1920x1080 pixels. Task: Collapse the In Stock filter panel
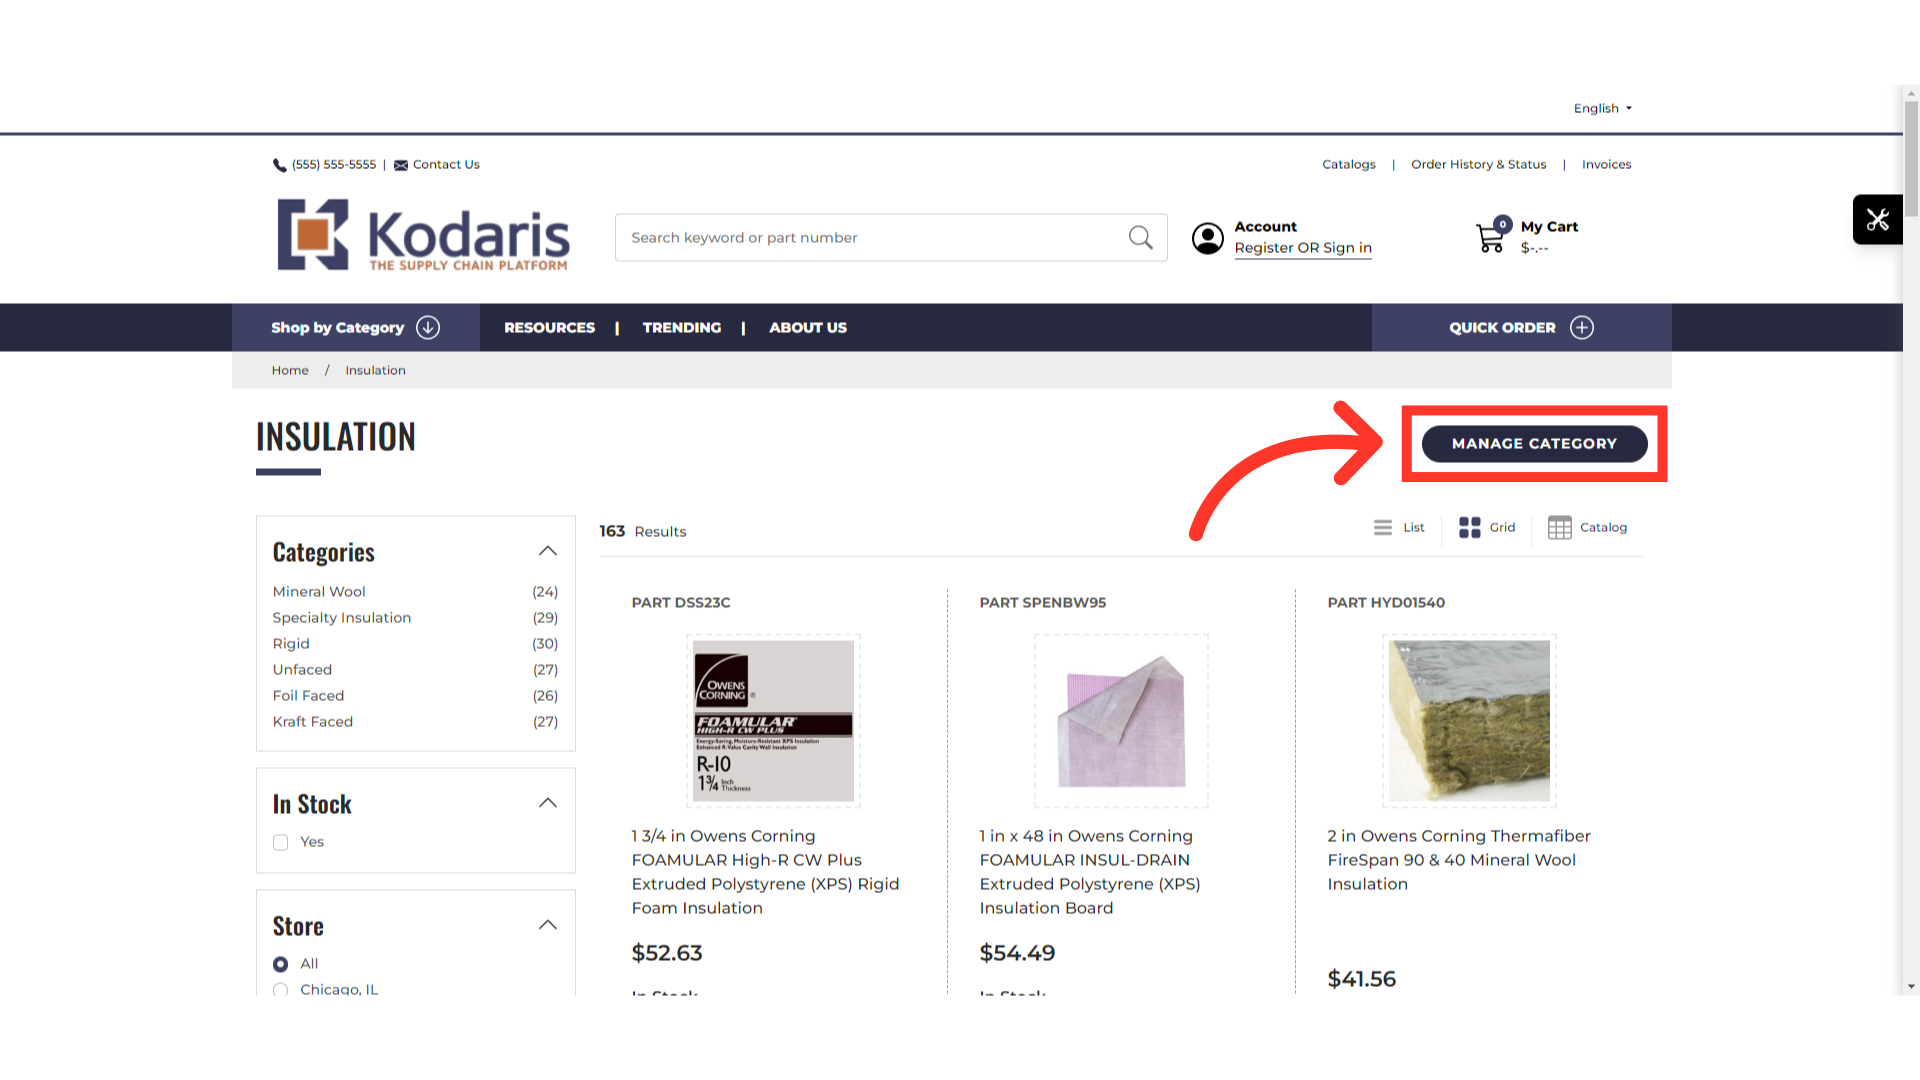(x=548, y=803)
